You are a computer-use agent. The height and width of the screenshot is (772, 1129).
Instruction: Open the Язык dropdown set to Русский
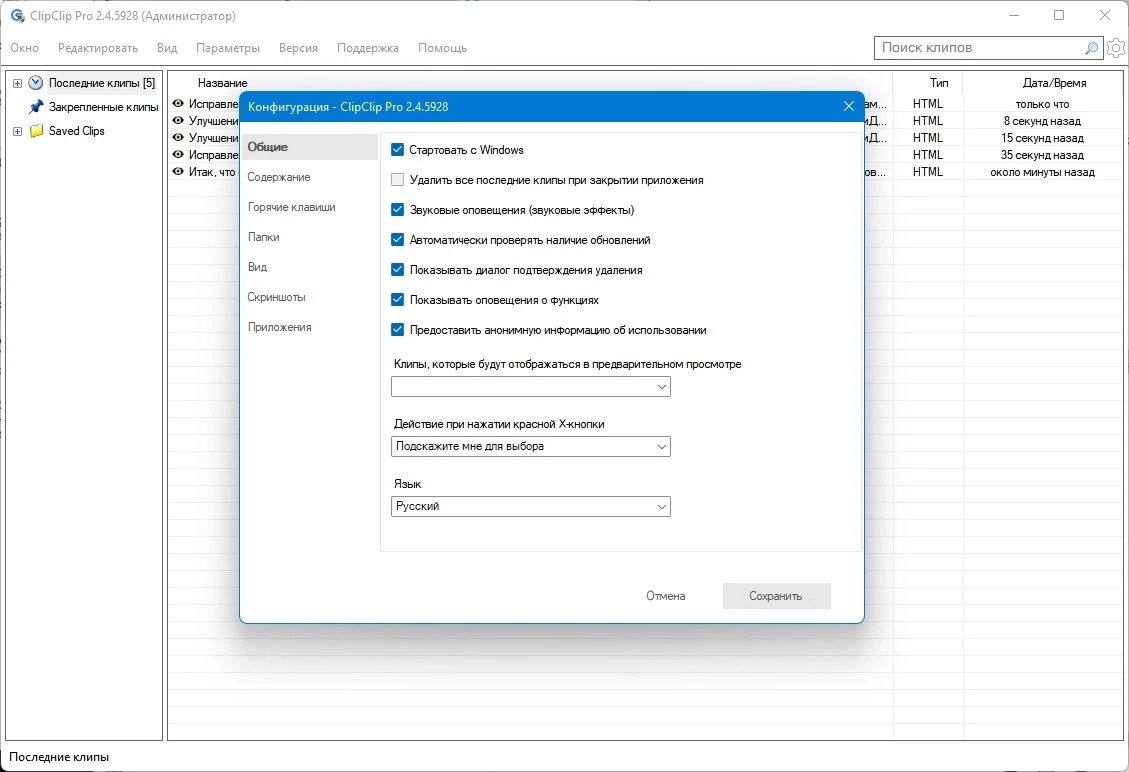tap(531, 506)
